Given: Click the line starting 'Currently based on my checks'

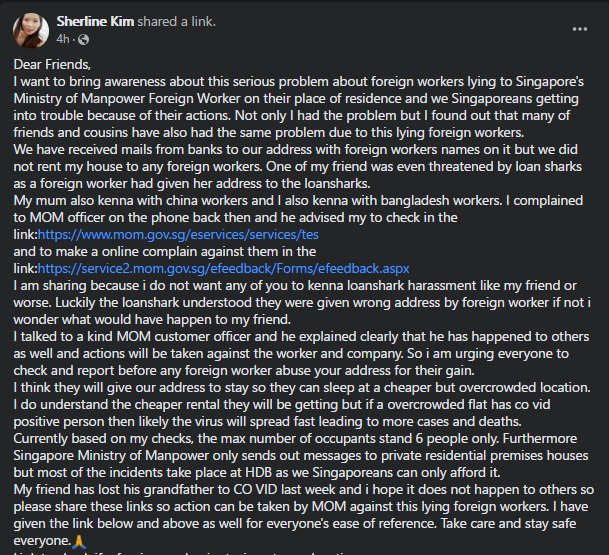Looking at the screenshot, I should point(295,438).
